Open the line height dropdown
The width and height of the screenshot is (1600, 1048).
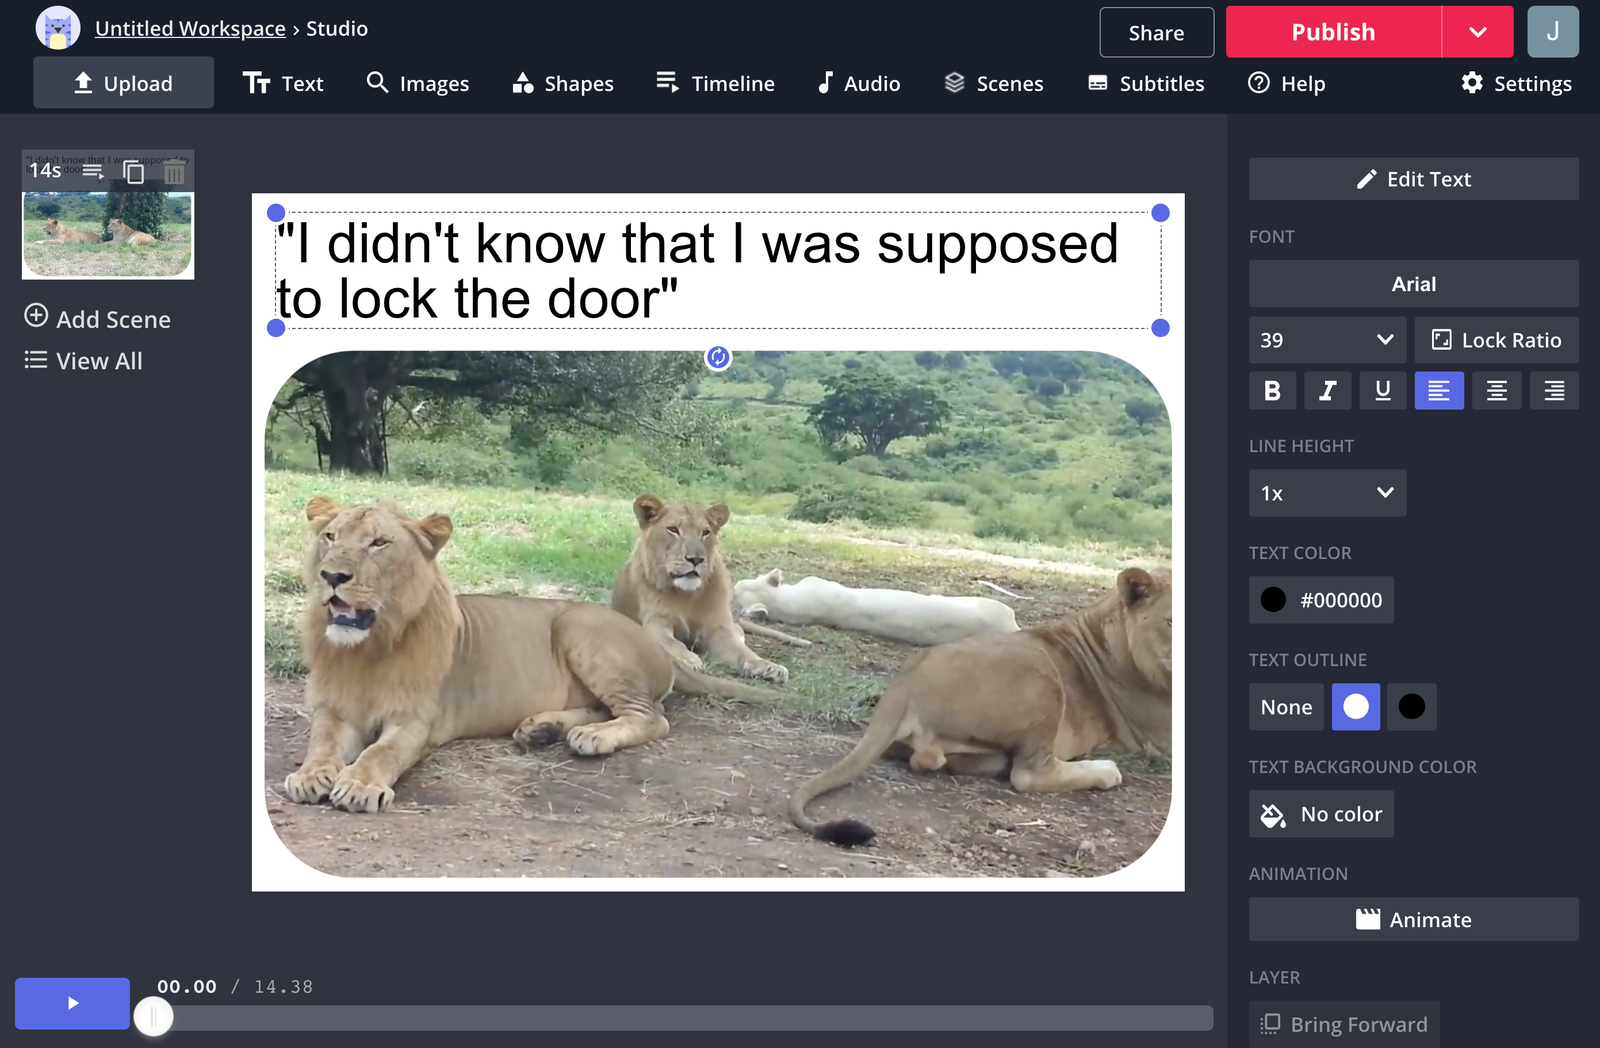click(1327, 493)
